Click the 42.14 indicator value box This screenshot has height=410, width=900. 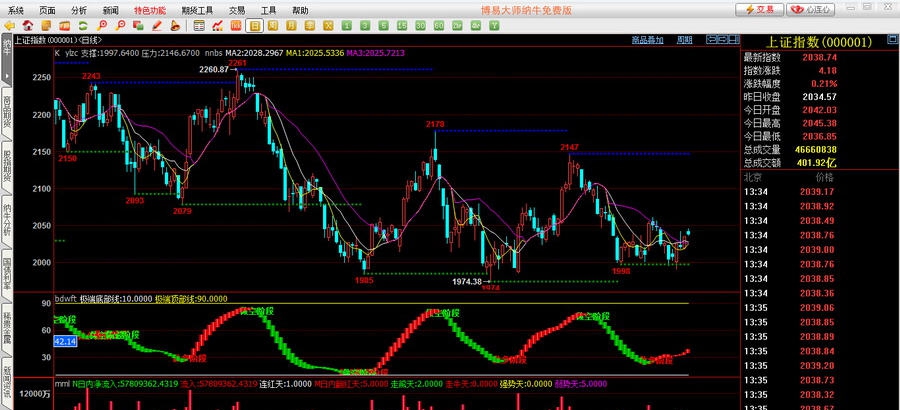click(65, 341)
